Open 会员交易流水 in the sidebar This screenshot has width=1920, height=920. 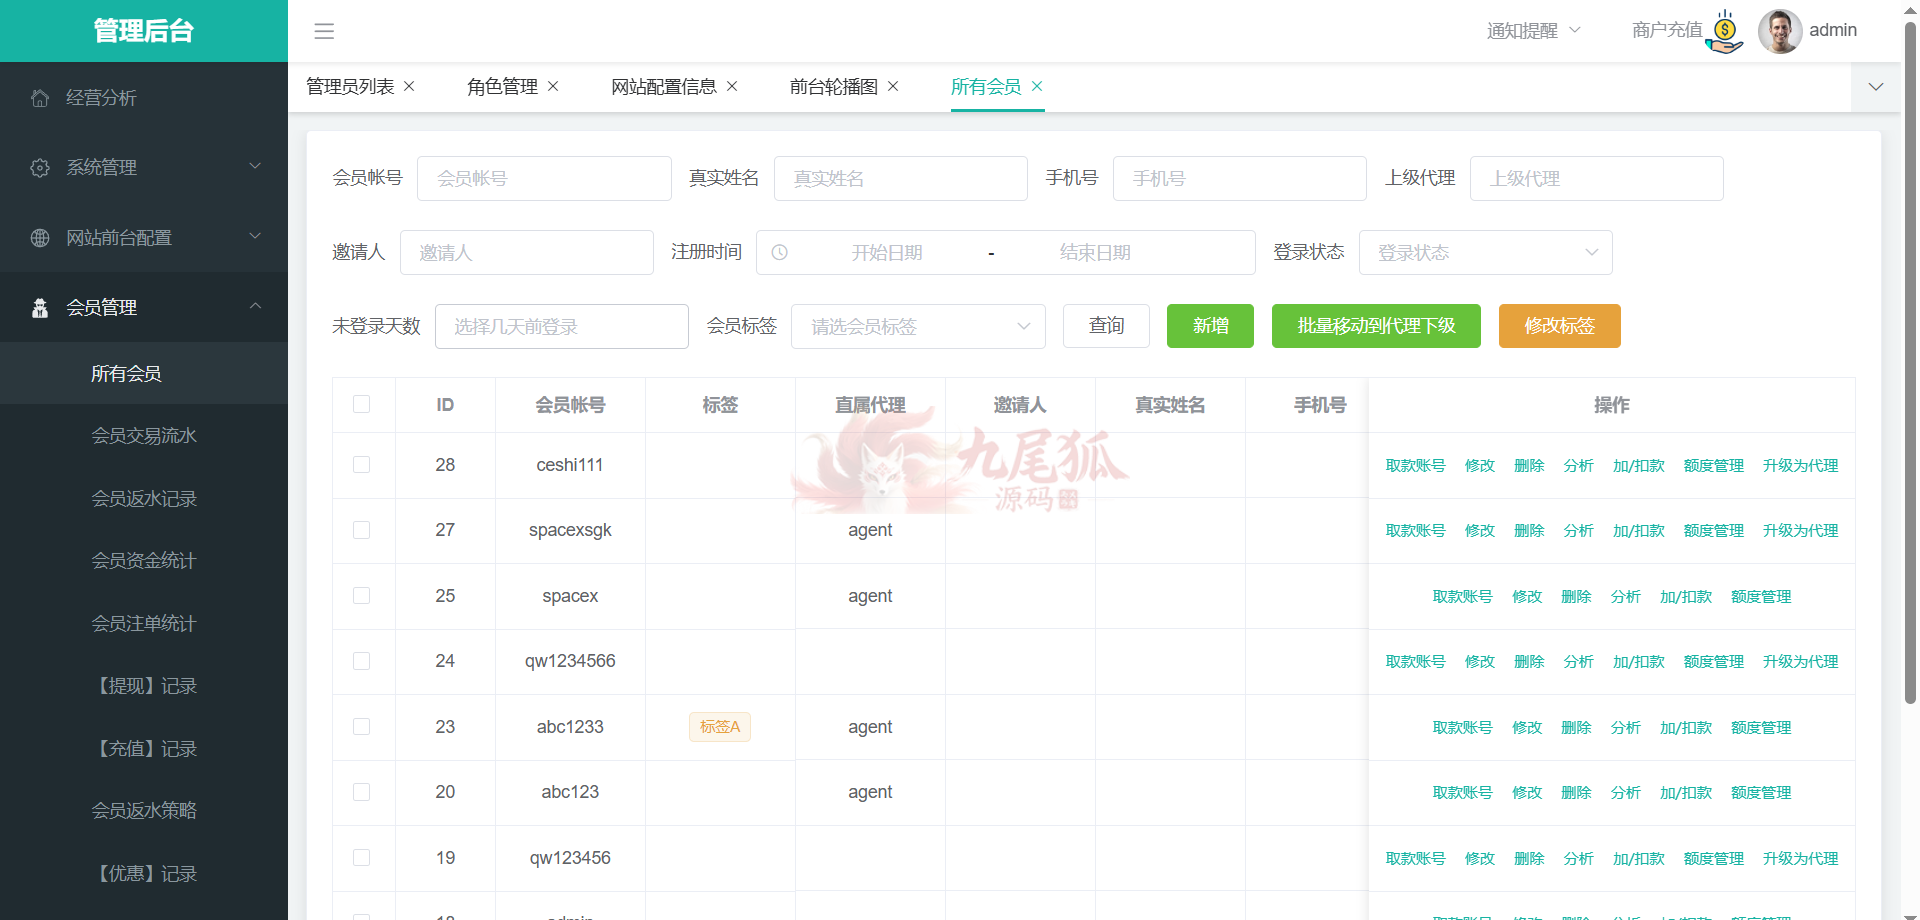(144, 436)
